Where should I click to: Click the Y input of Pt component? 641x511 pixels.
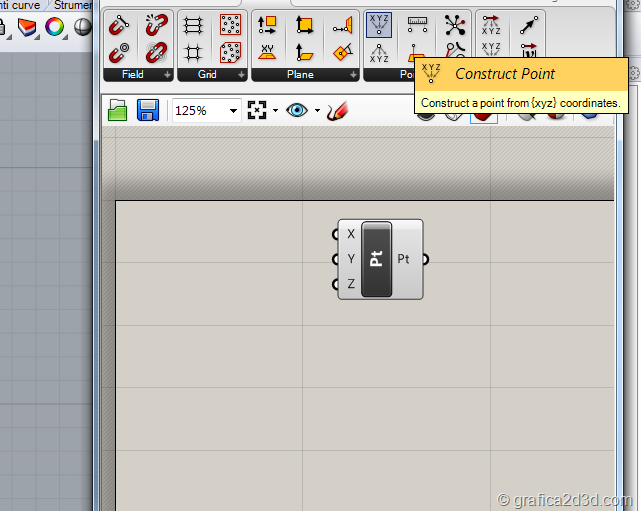tap(336, 259)
